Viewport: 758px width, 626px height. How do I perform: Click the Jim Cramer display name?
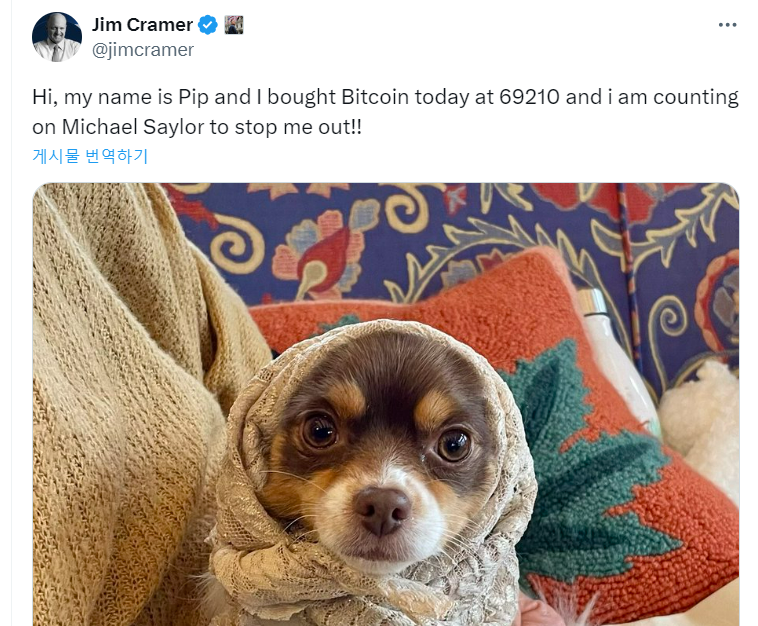(142, 25)
